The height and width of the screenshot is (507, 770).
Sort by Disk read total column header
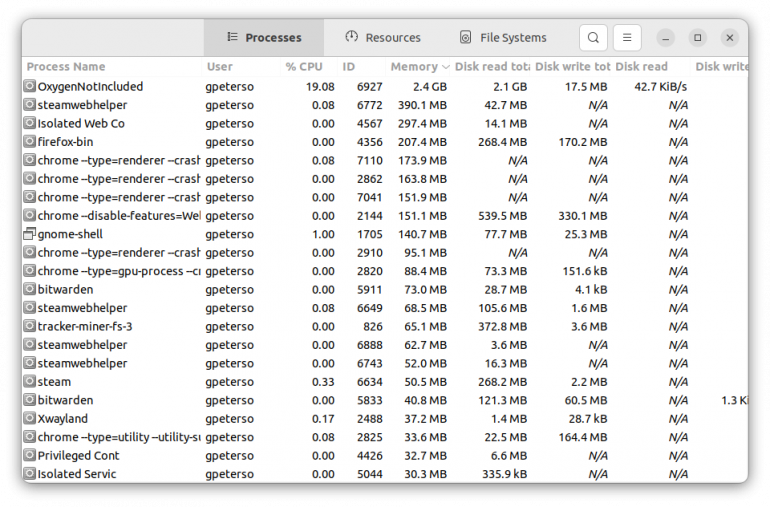pyautogui.click(x=492, y=67)
